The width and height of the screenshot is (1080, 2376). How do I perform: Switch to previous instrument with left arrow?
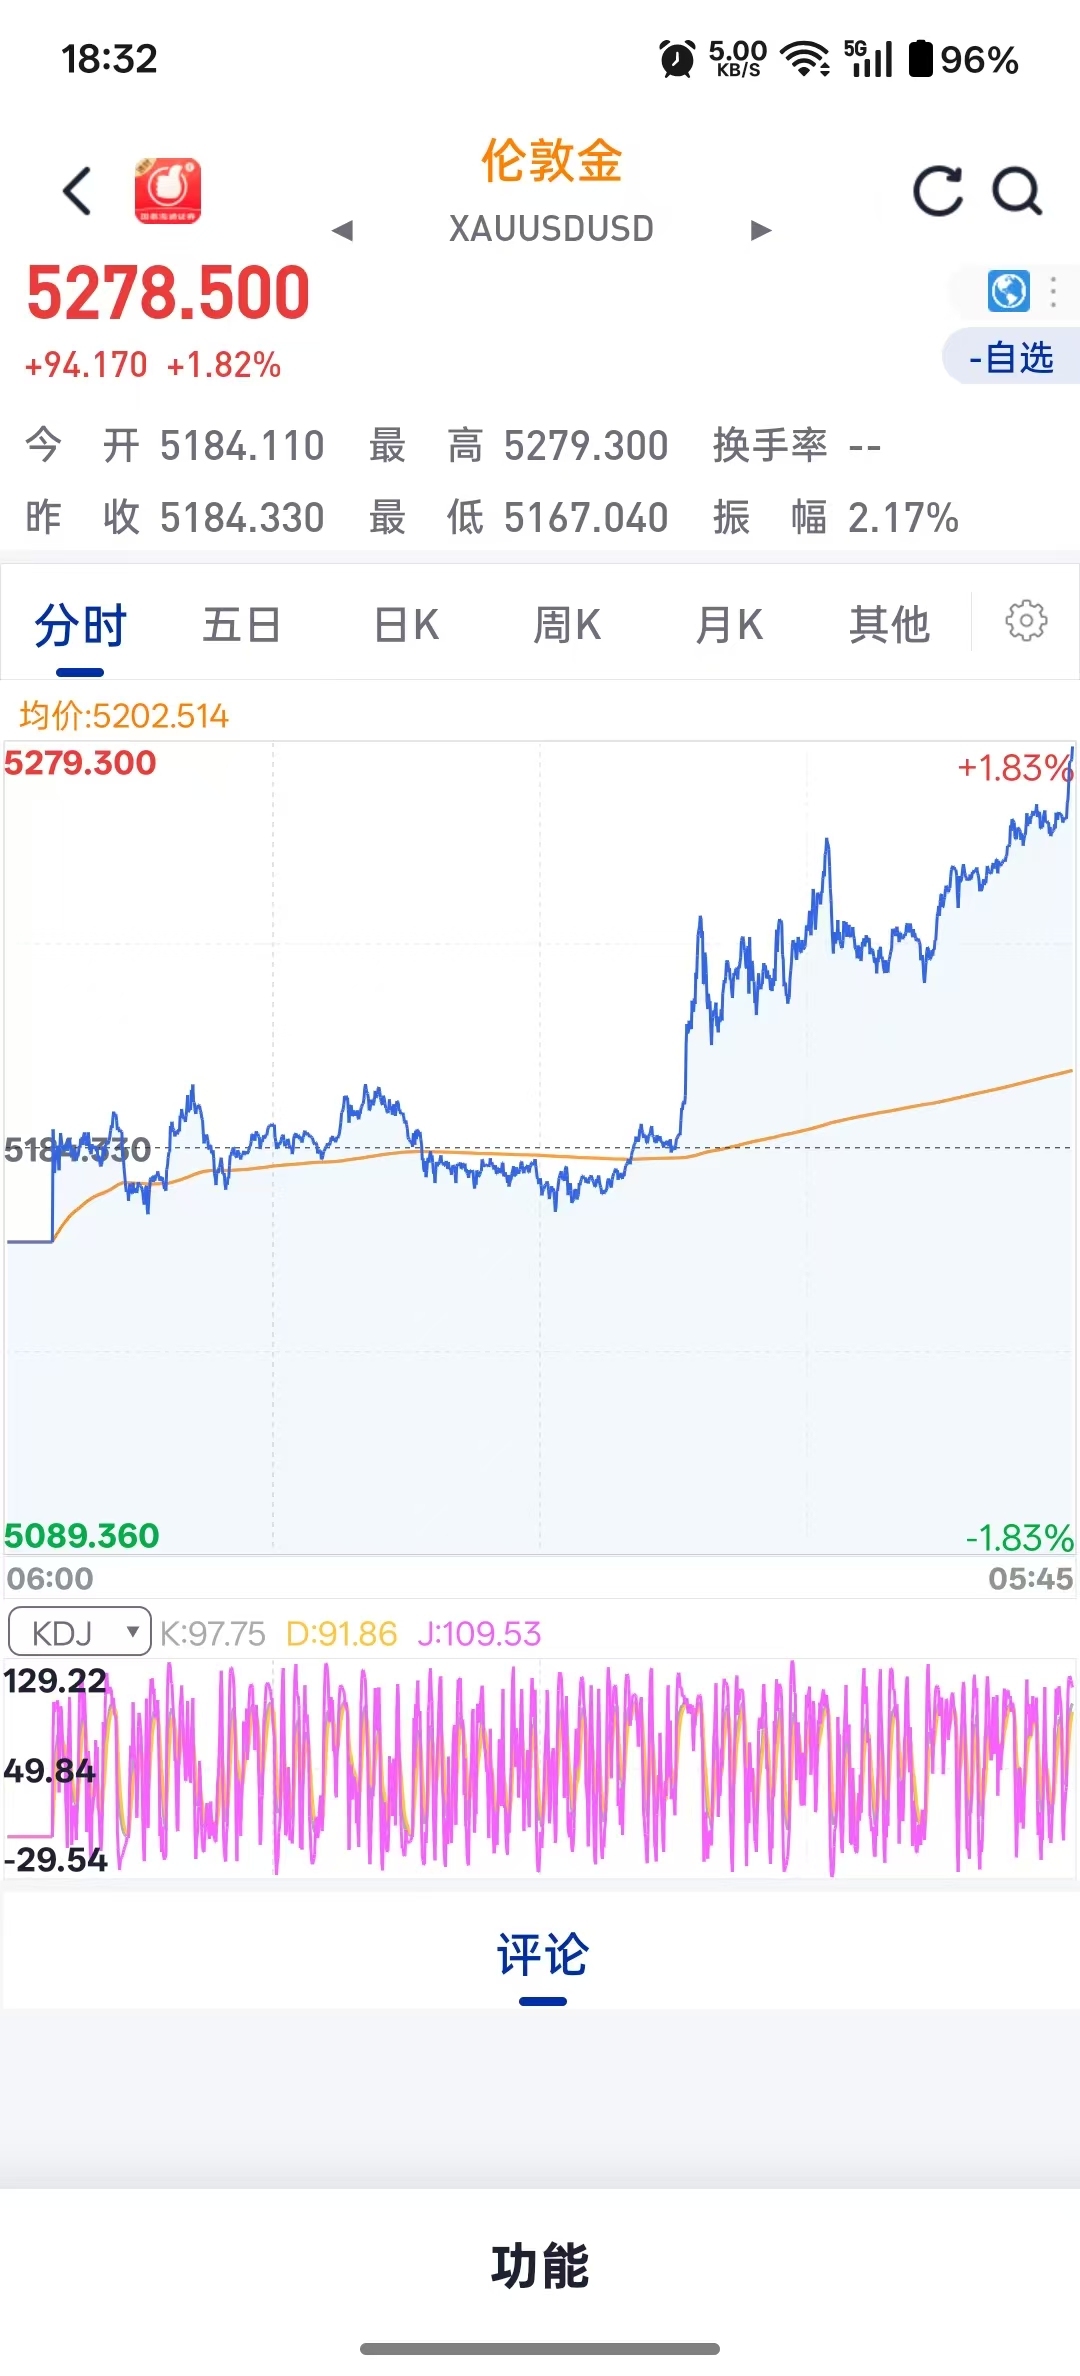click(343, 231)
